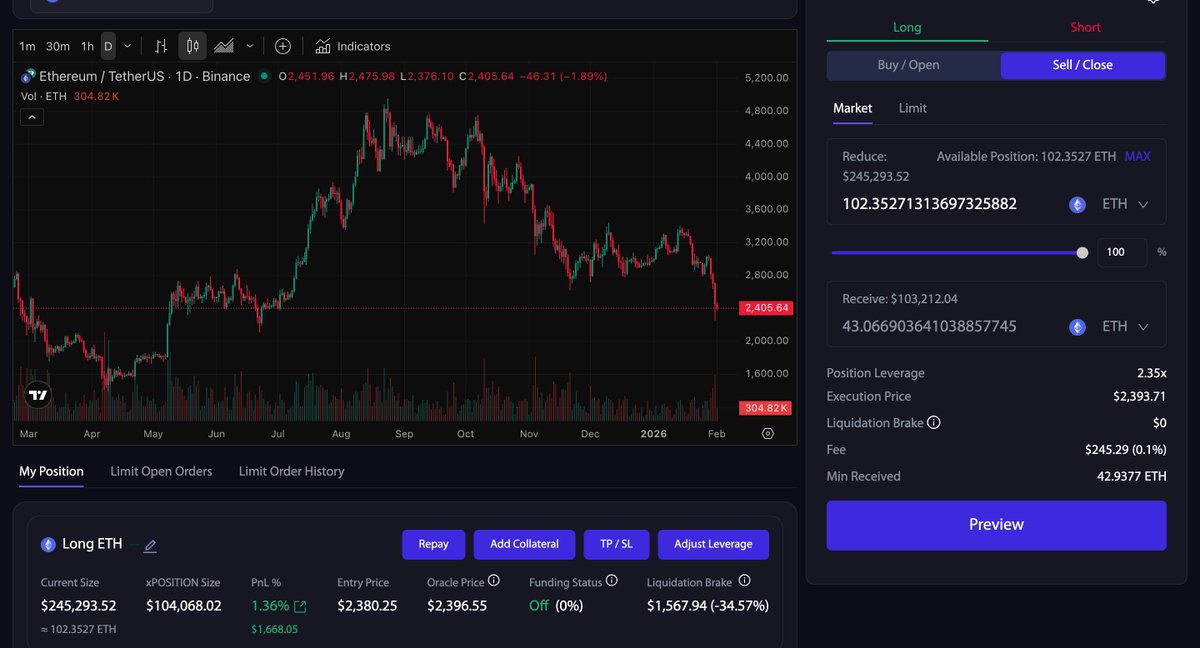Click the Ethereum / TetherUS symbol title
1200x648 pixels.
click(145, 76)
